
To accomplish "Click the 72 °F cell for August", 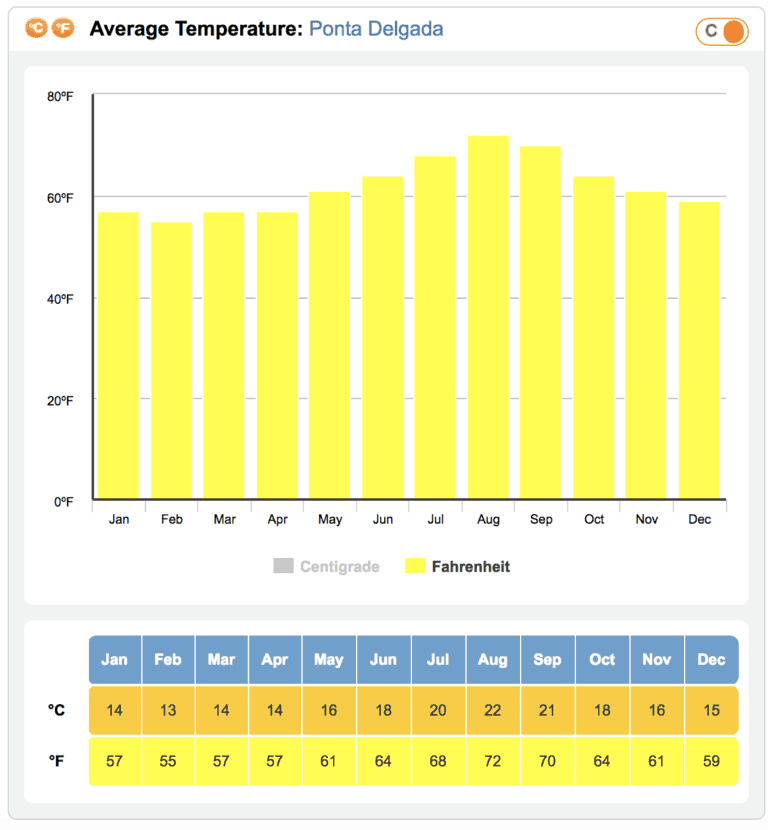I will pos(491,761).
